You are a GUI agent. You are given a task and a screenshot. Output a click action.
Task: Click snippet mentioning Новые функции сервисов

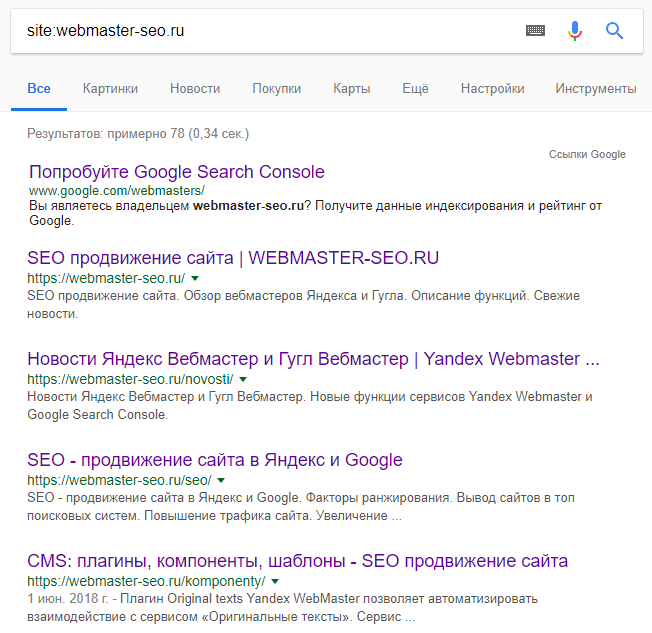[310, 406]
